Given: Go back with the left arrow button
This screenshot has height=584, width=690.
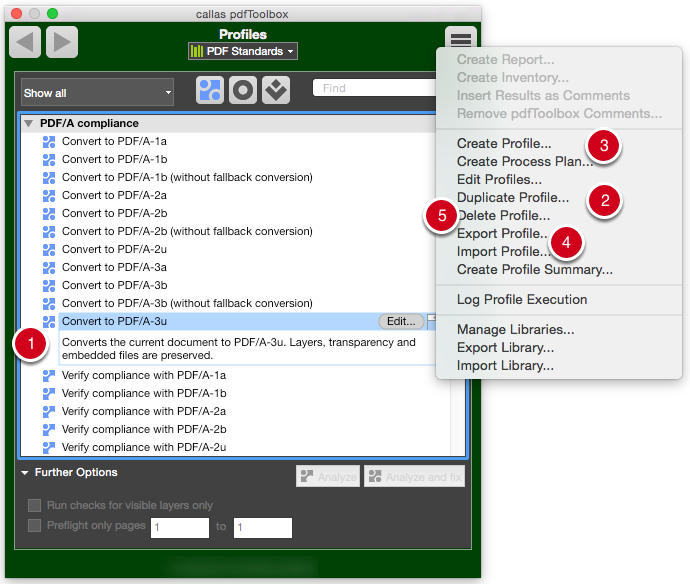Looking at the screenshot, I should pos(25,42).
